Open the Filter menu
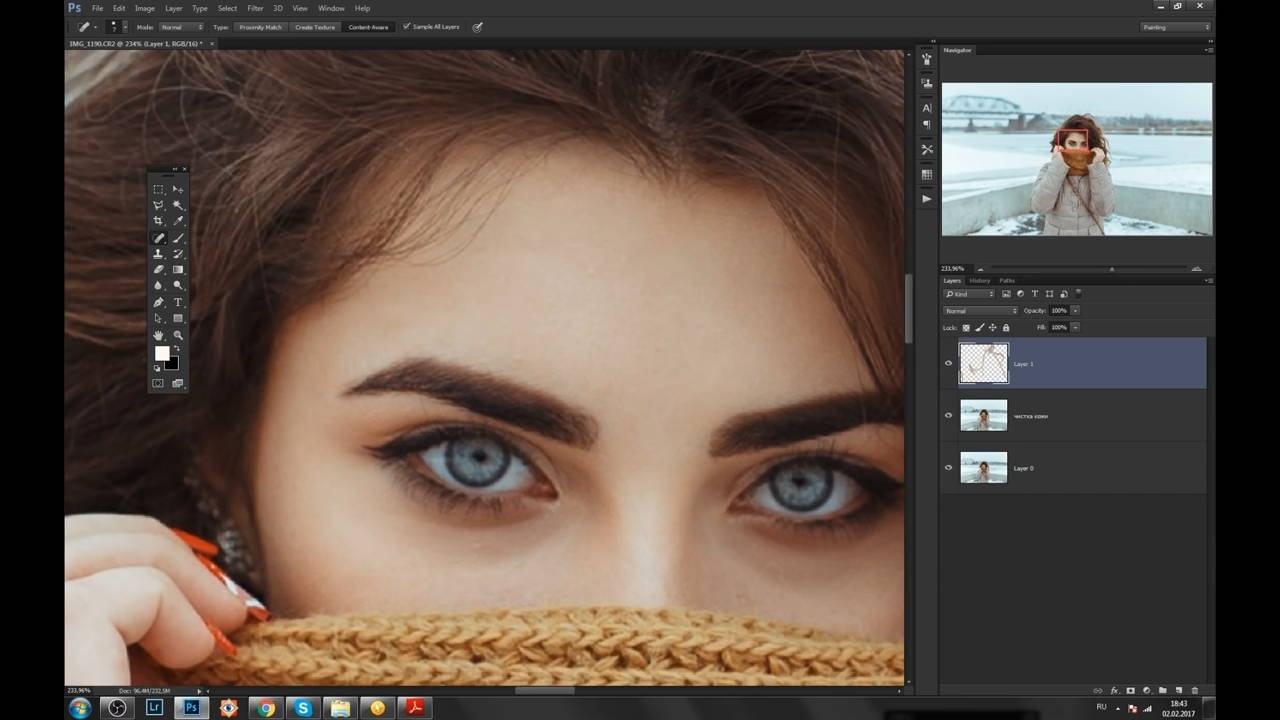Viewport: 1280px width, 720px height. (255, 8)
